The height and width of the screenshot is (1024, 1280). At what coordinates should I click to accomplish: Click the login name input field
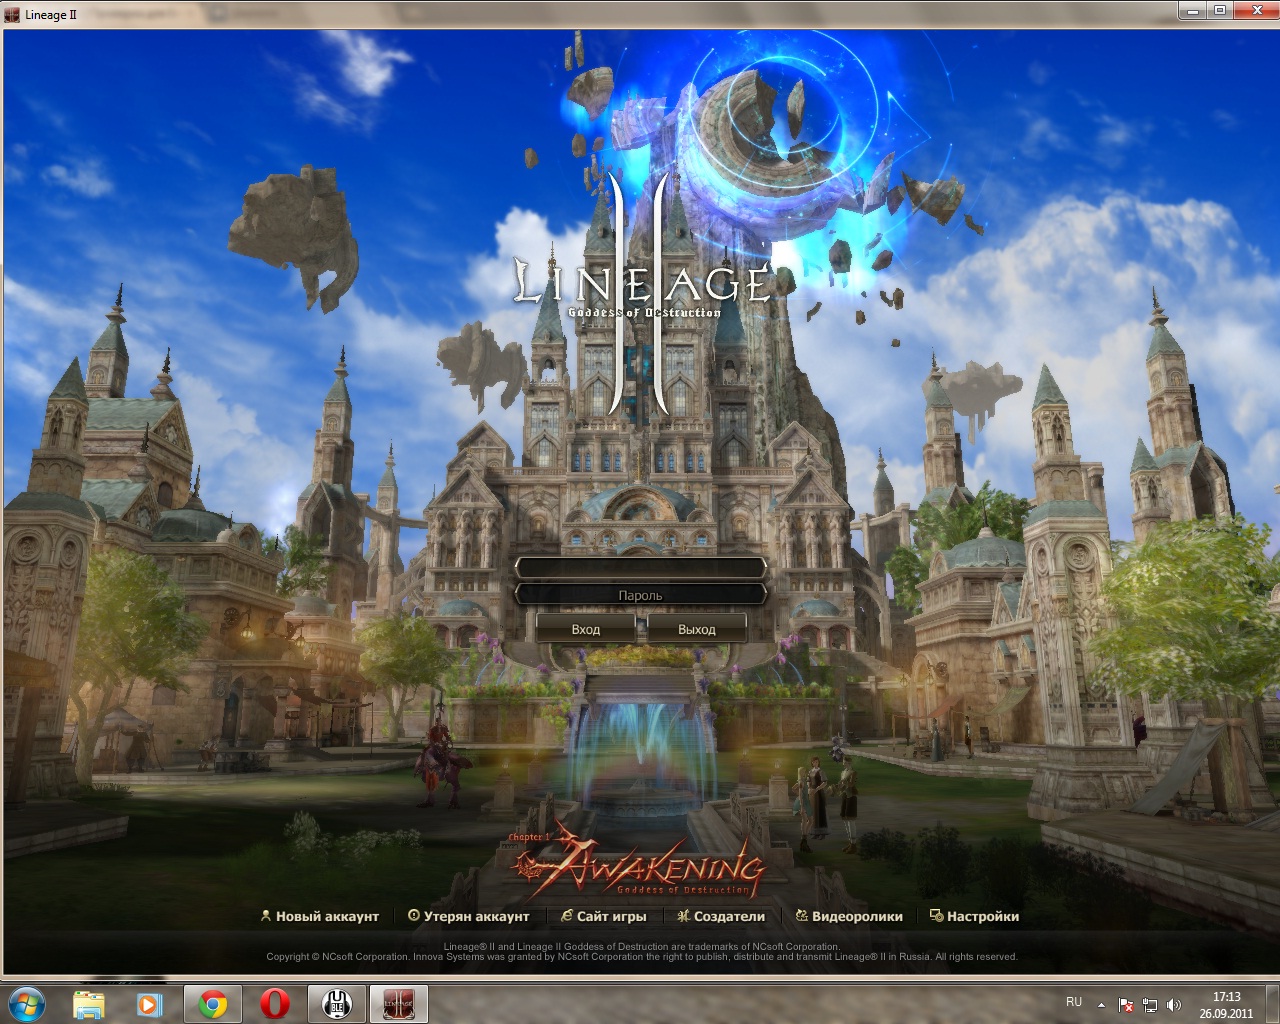(640, 568)
